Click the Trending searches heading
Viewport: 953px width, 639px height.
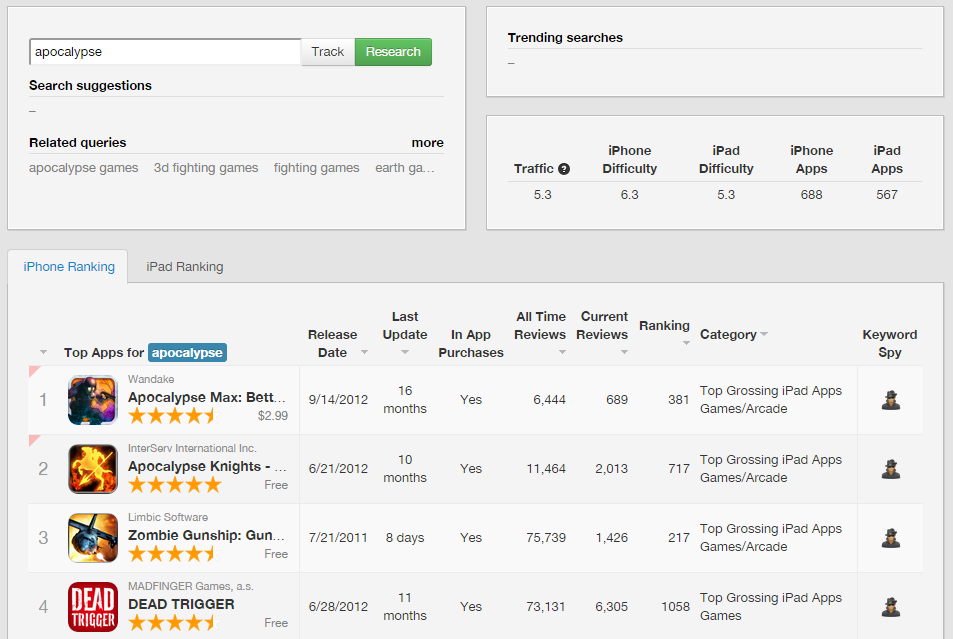[x=565, y=38]
